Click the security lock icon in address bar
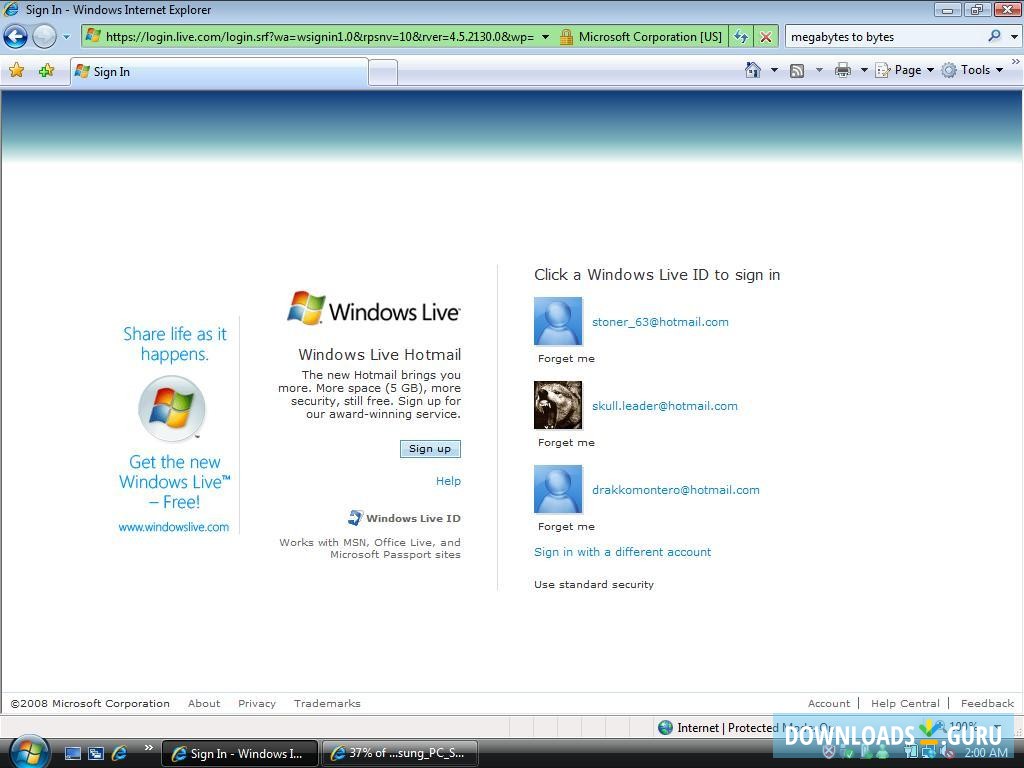The image size is (1024, 768). 566,37
